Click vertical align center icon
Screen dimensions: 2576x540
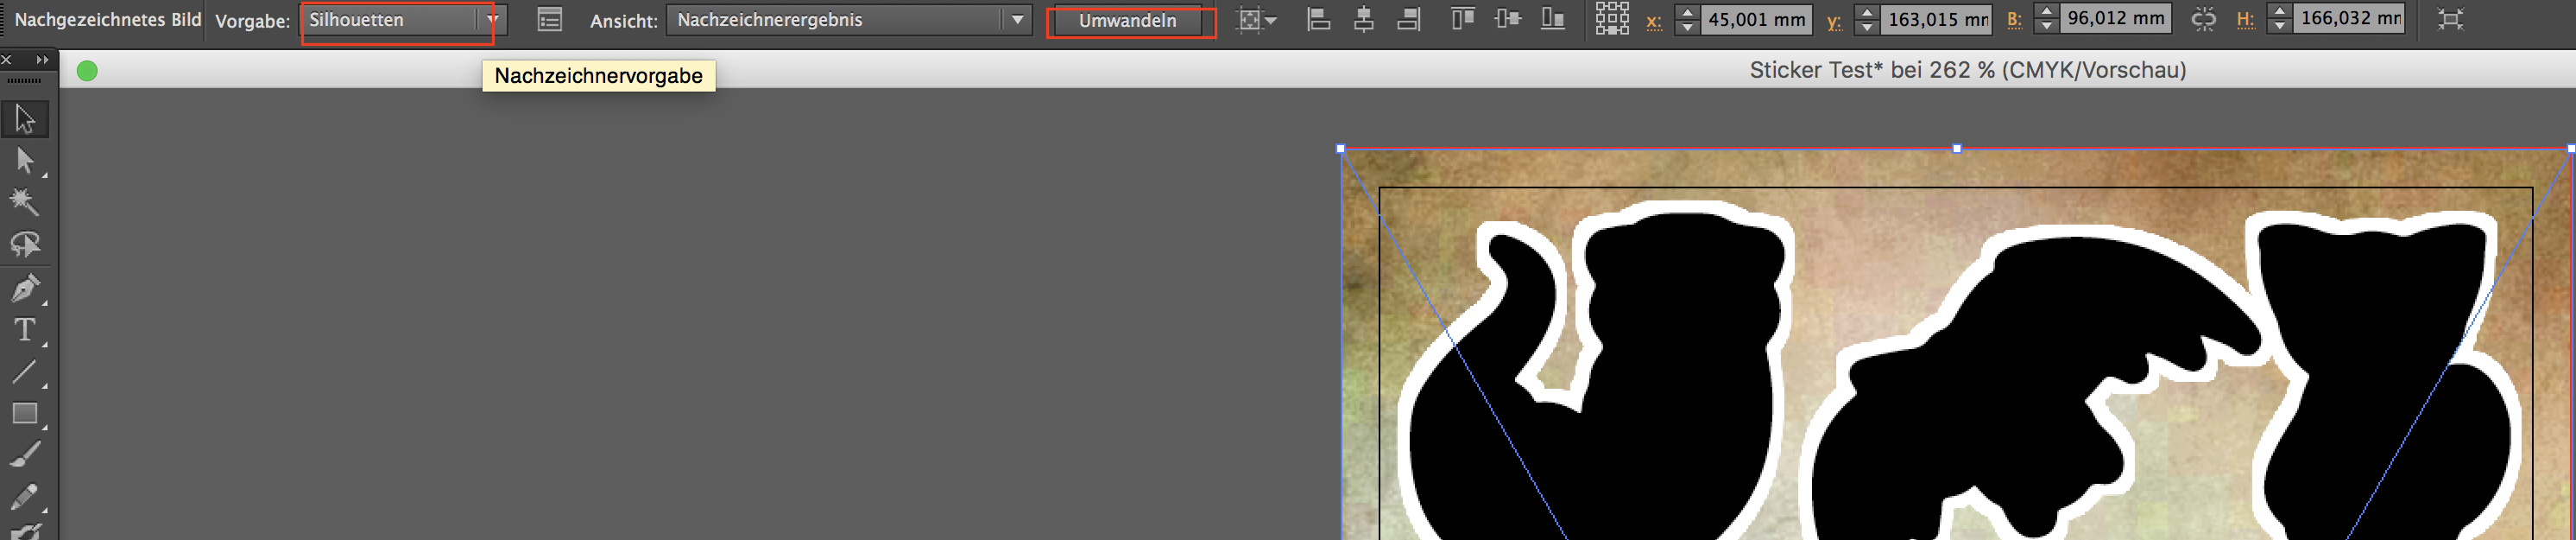click(1507, 18)
